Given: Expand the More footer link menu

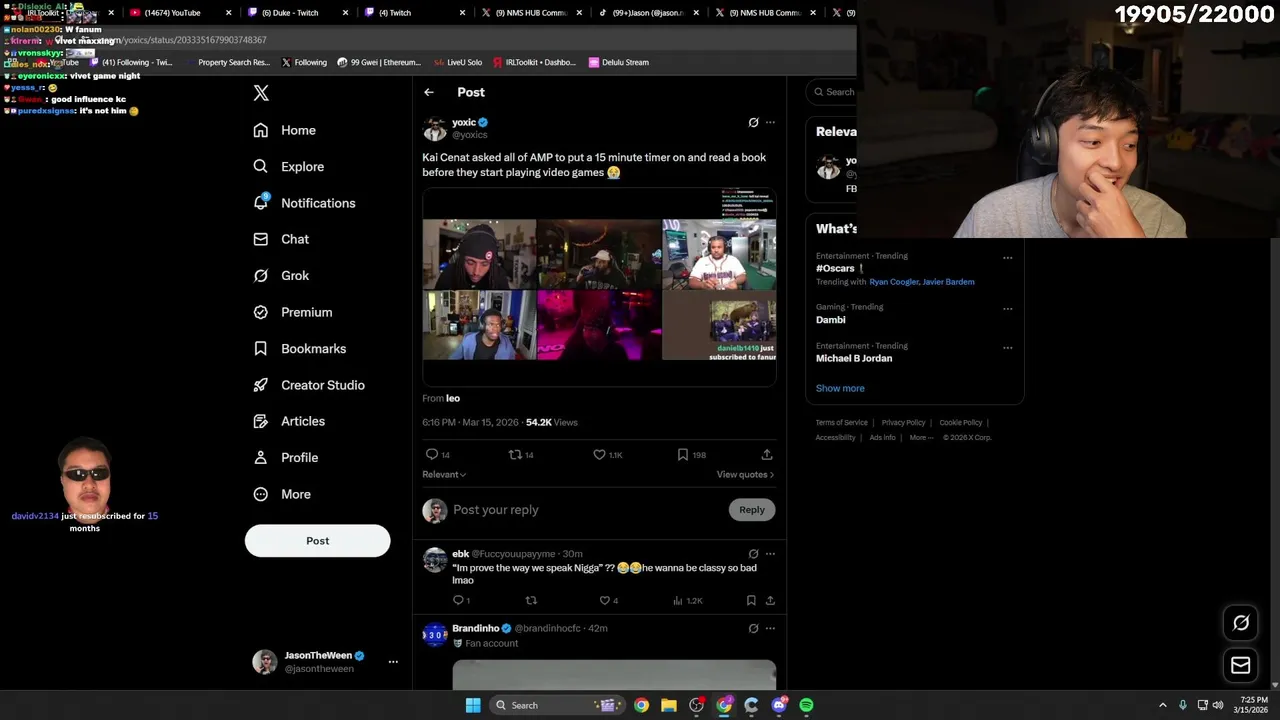Looking at the screenshot, I should click(x=921, y=437).
